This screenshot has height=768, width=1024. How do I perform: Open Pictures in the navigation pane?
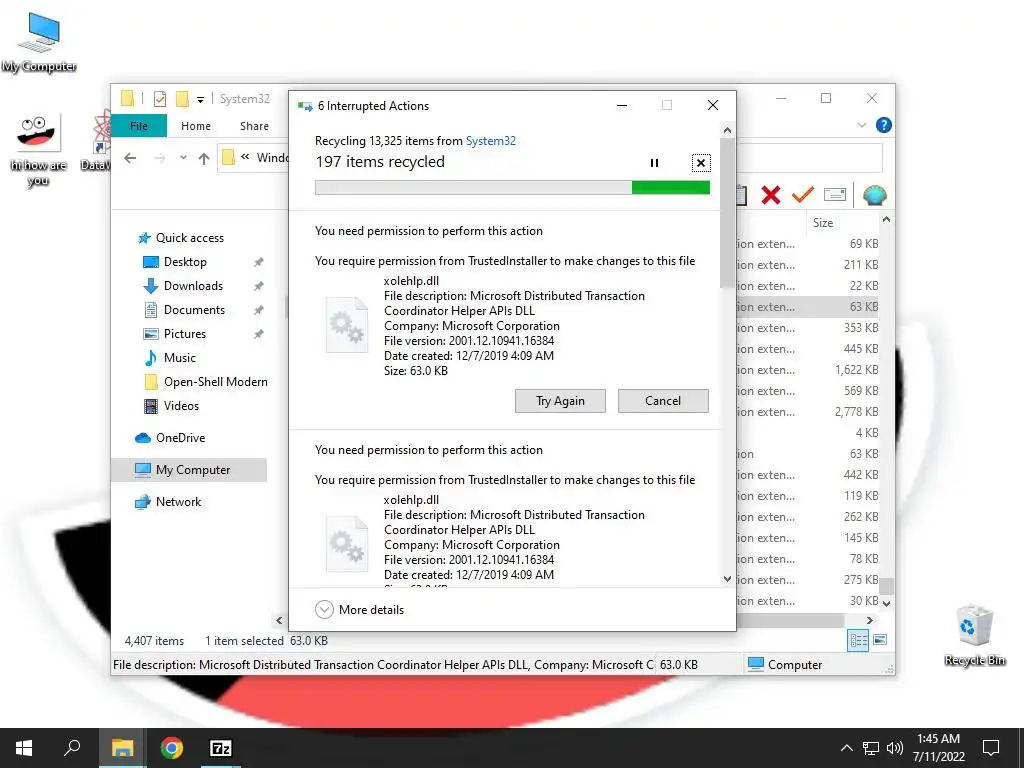pyautogui.click(x=185, y=334)
